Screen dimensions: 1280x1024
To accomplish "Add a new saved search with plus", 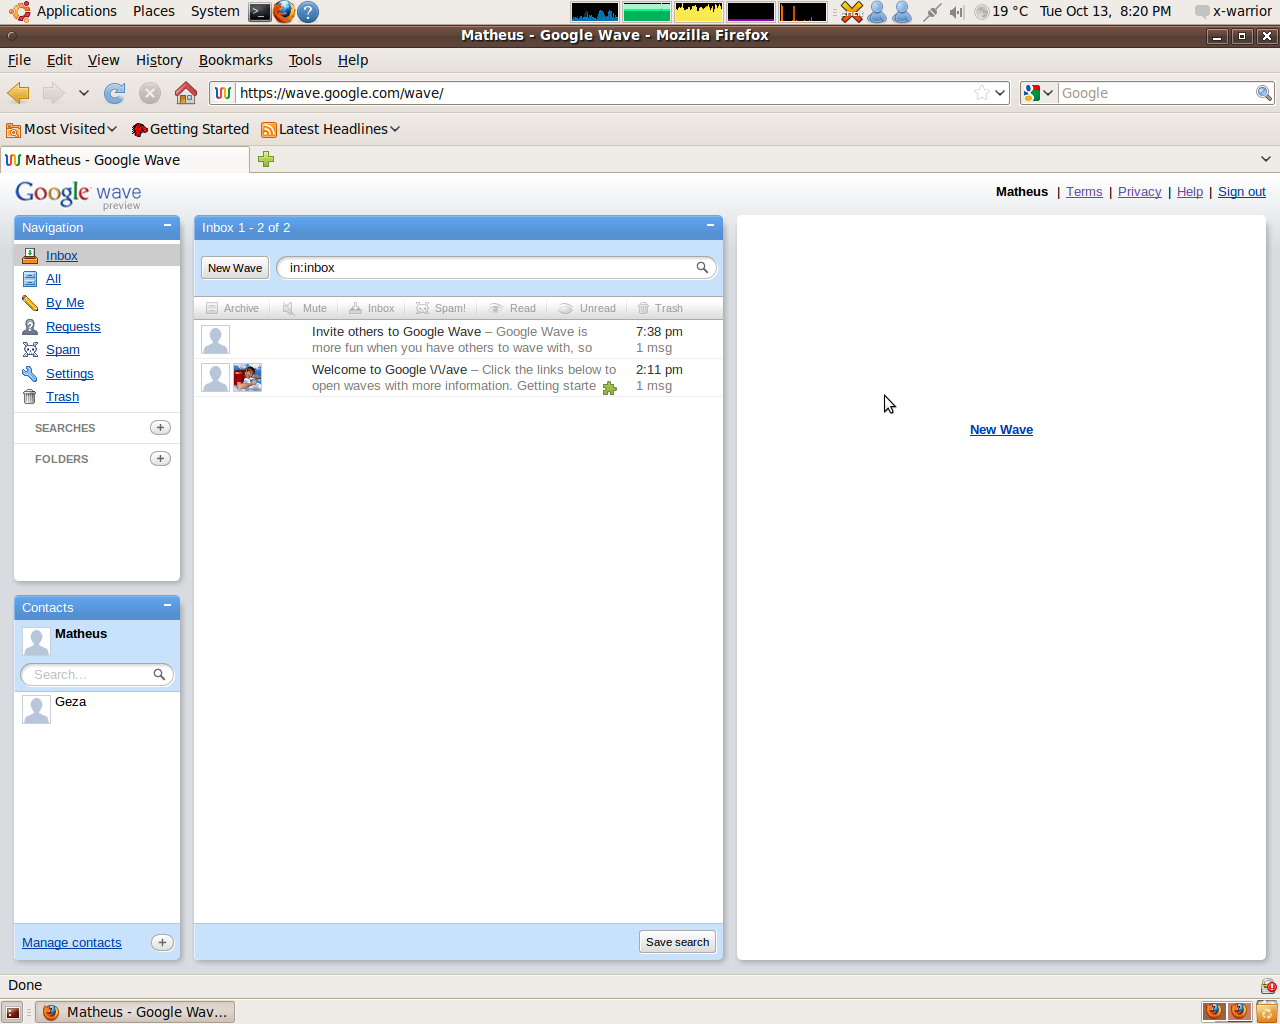I will coord(160,428).
